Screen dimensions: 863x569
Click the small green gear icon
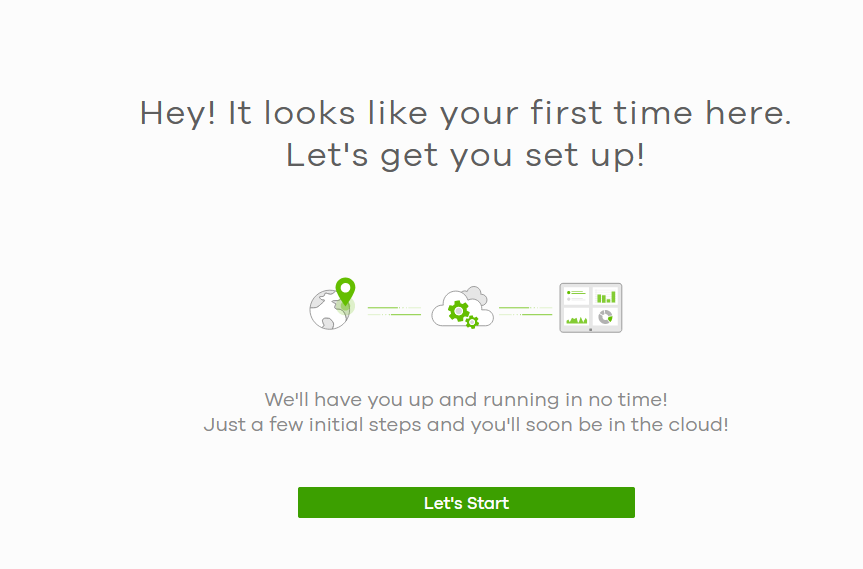click(472, 322)
